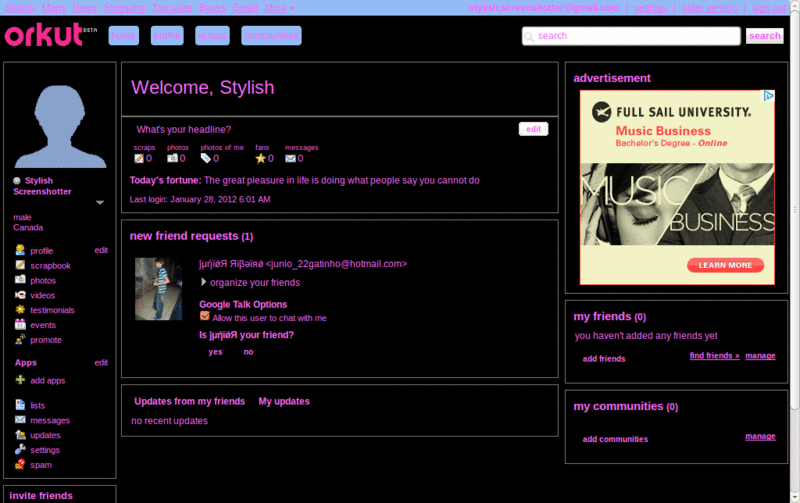Click manage link under my communities
The width and height of the screenshot is (800, 503).
click(760, 436)
